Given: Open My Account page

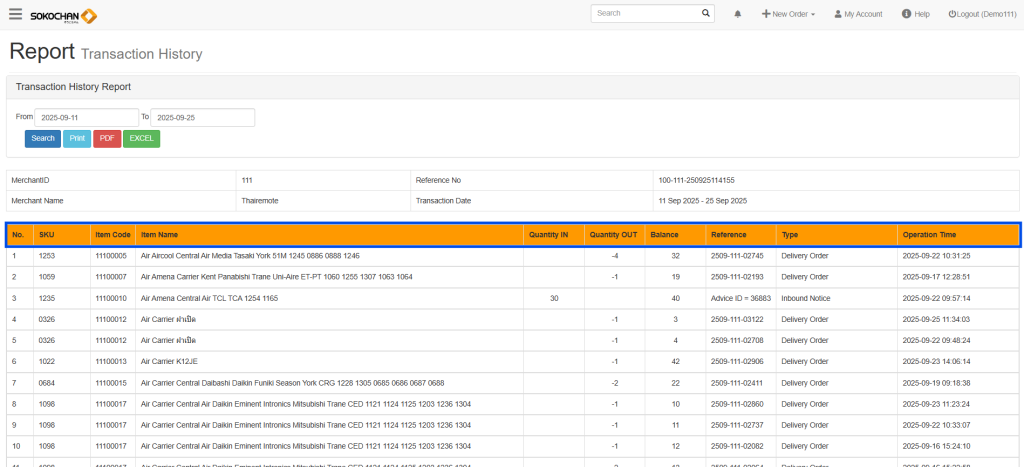Looking at the screenshot, I should click(x=858, y=14).
